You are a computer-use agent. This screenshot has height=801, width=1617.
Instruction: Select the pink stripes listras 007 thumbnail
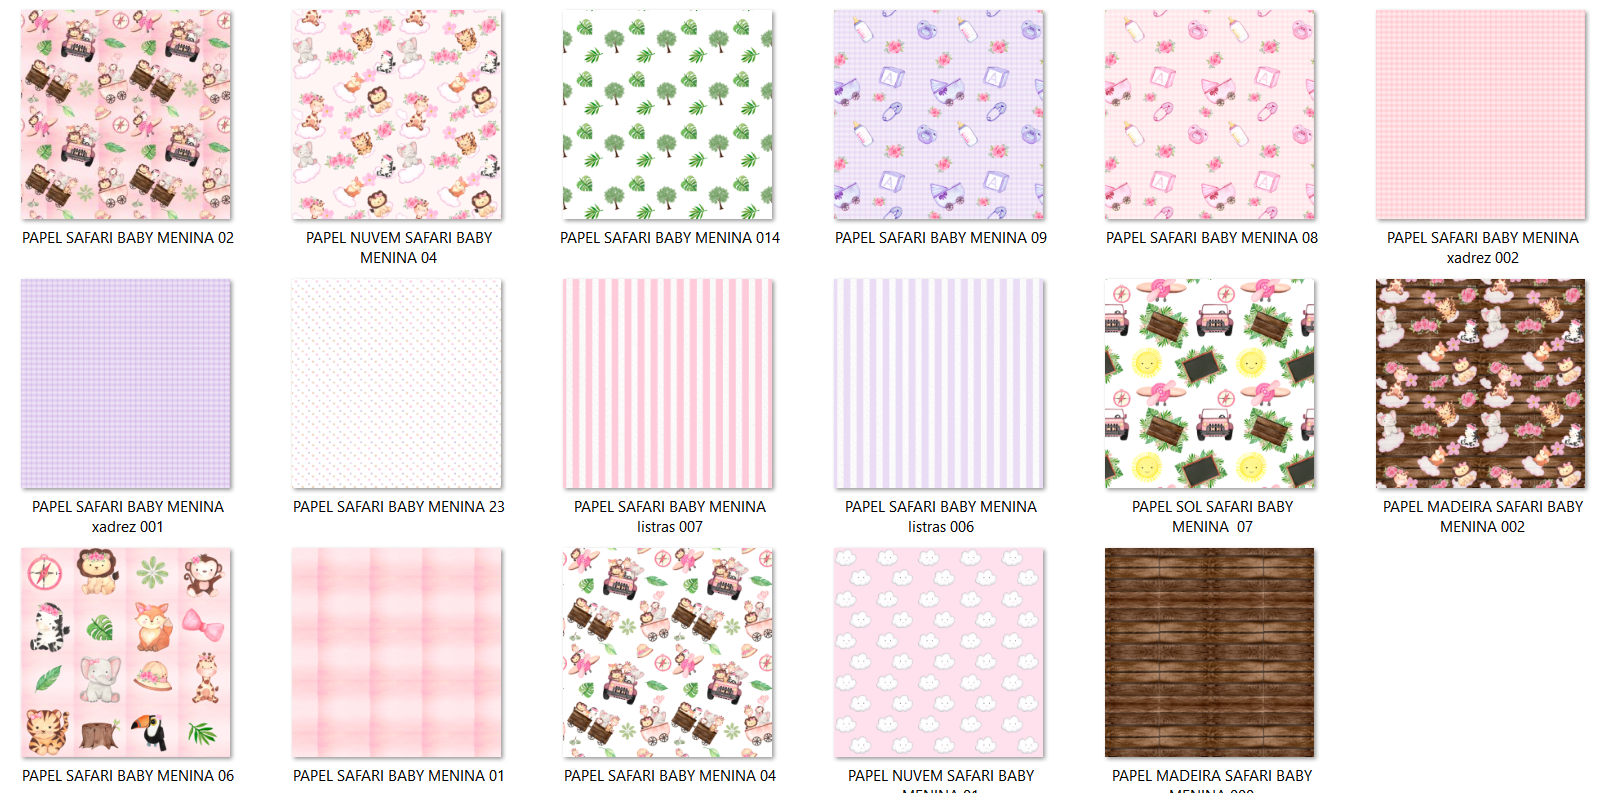tap(668, 384)
